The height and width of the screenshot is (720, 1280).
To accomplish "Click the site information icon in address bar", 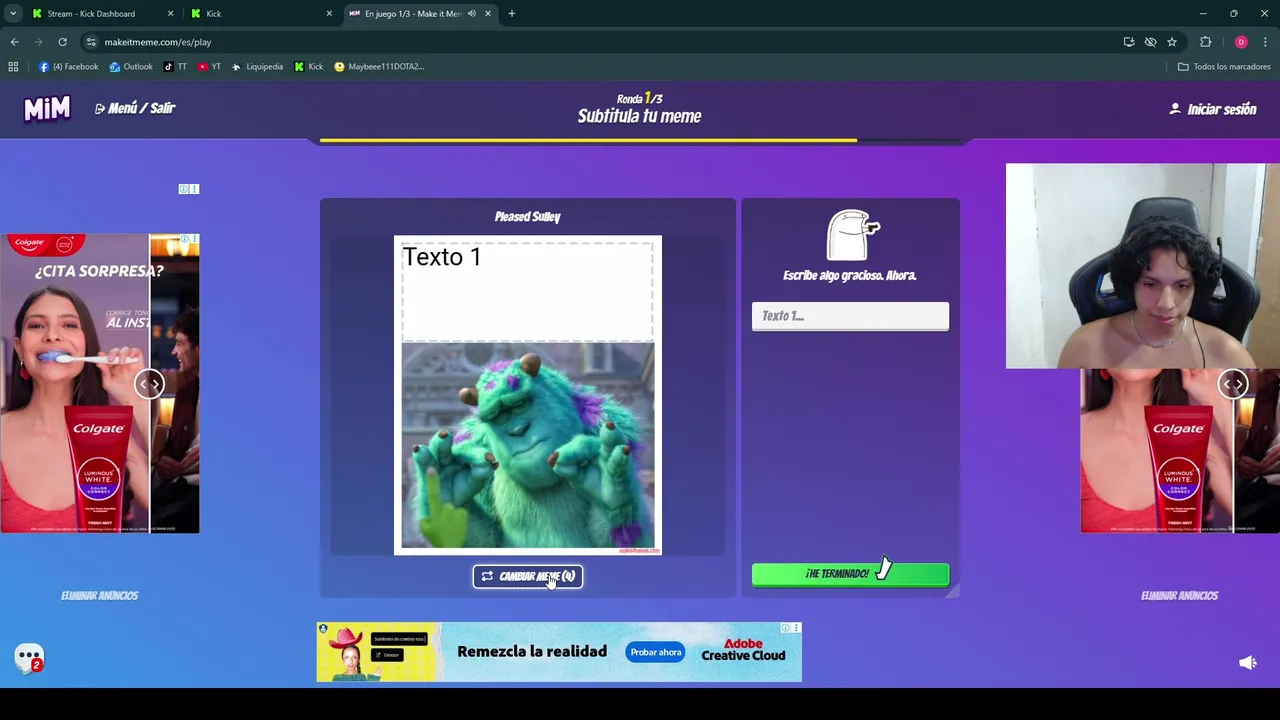I will pos(91,42).
